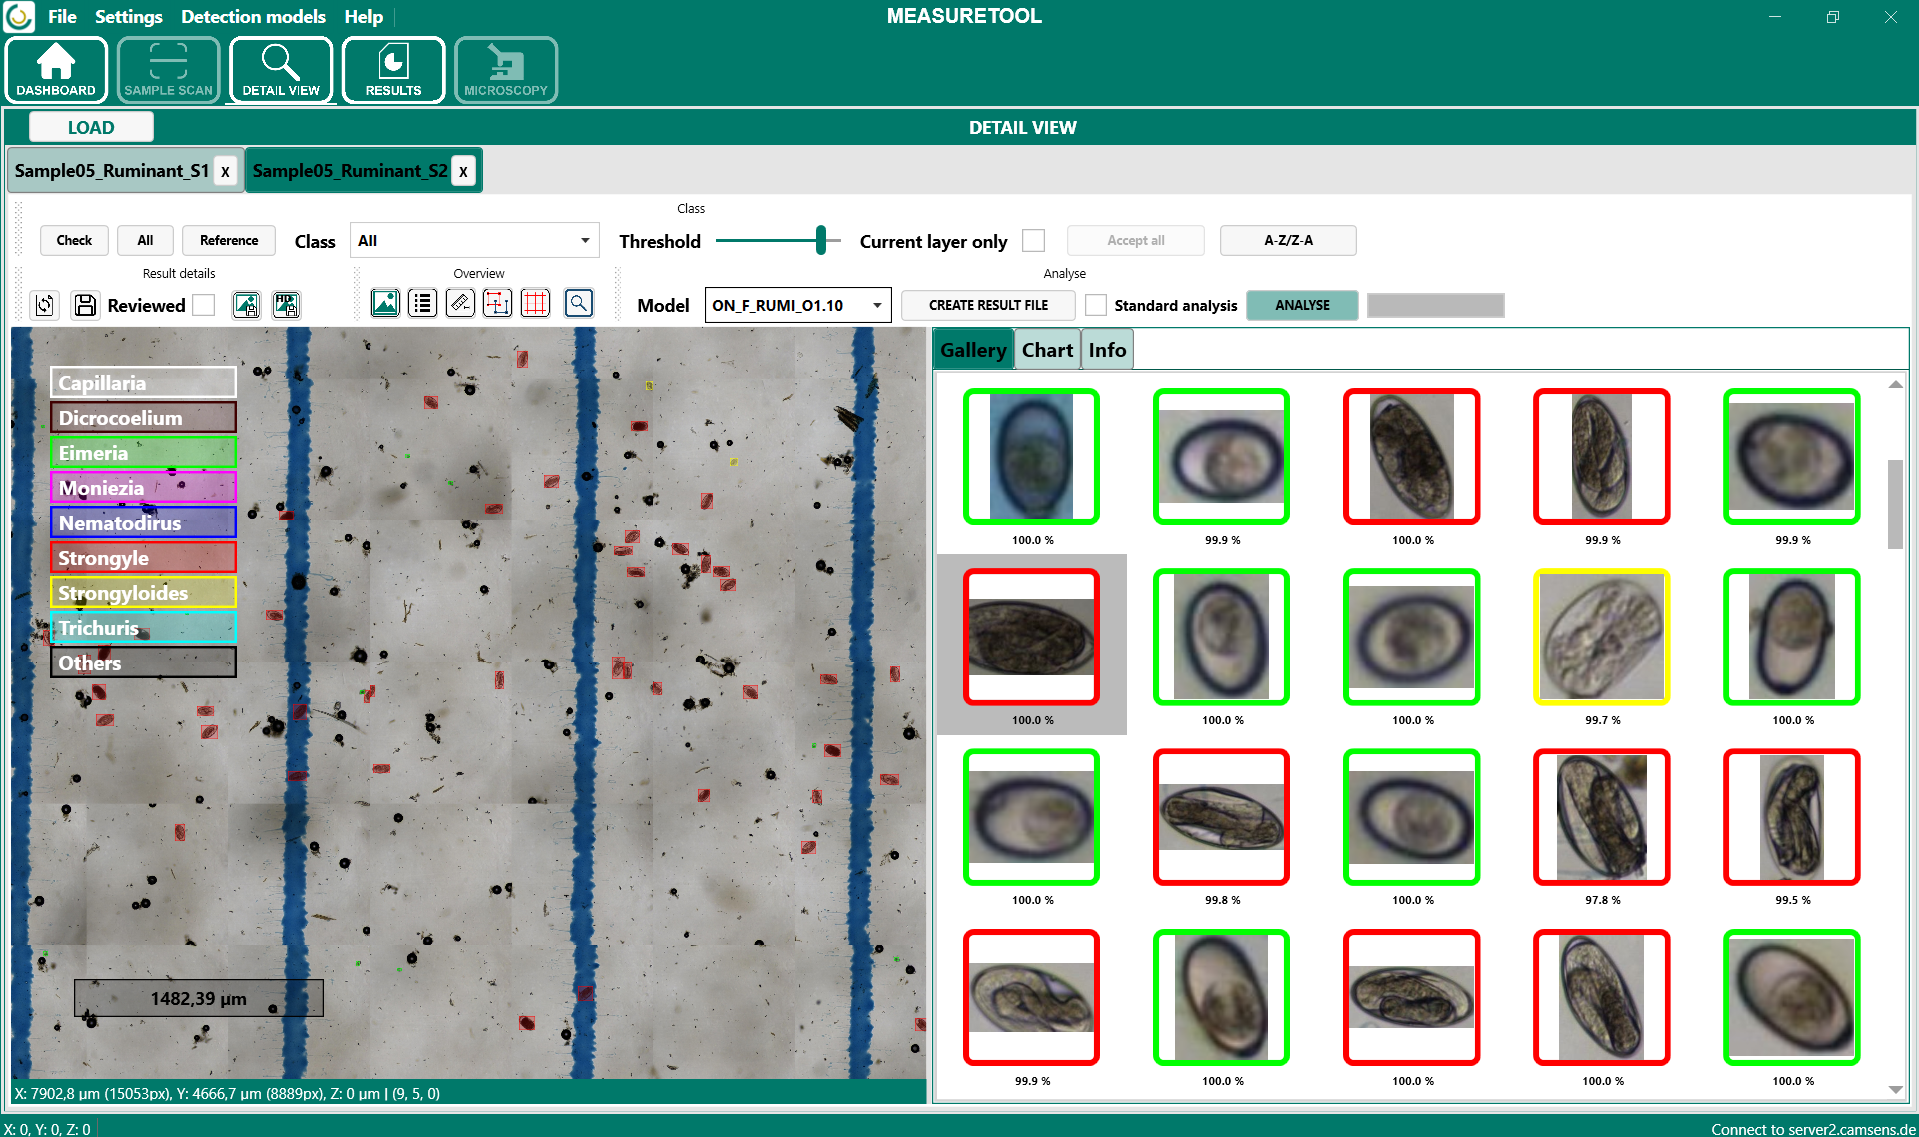Click the magnifier search icon in Overview
Viewport: 1919px width, 1137px height.
pos(578,303)
